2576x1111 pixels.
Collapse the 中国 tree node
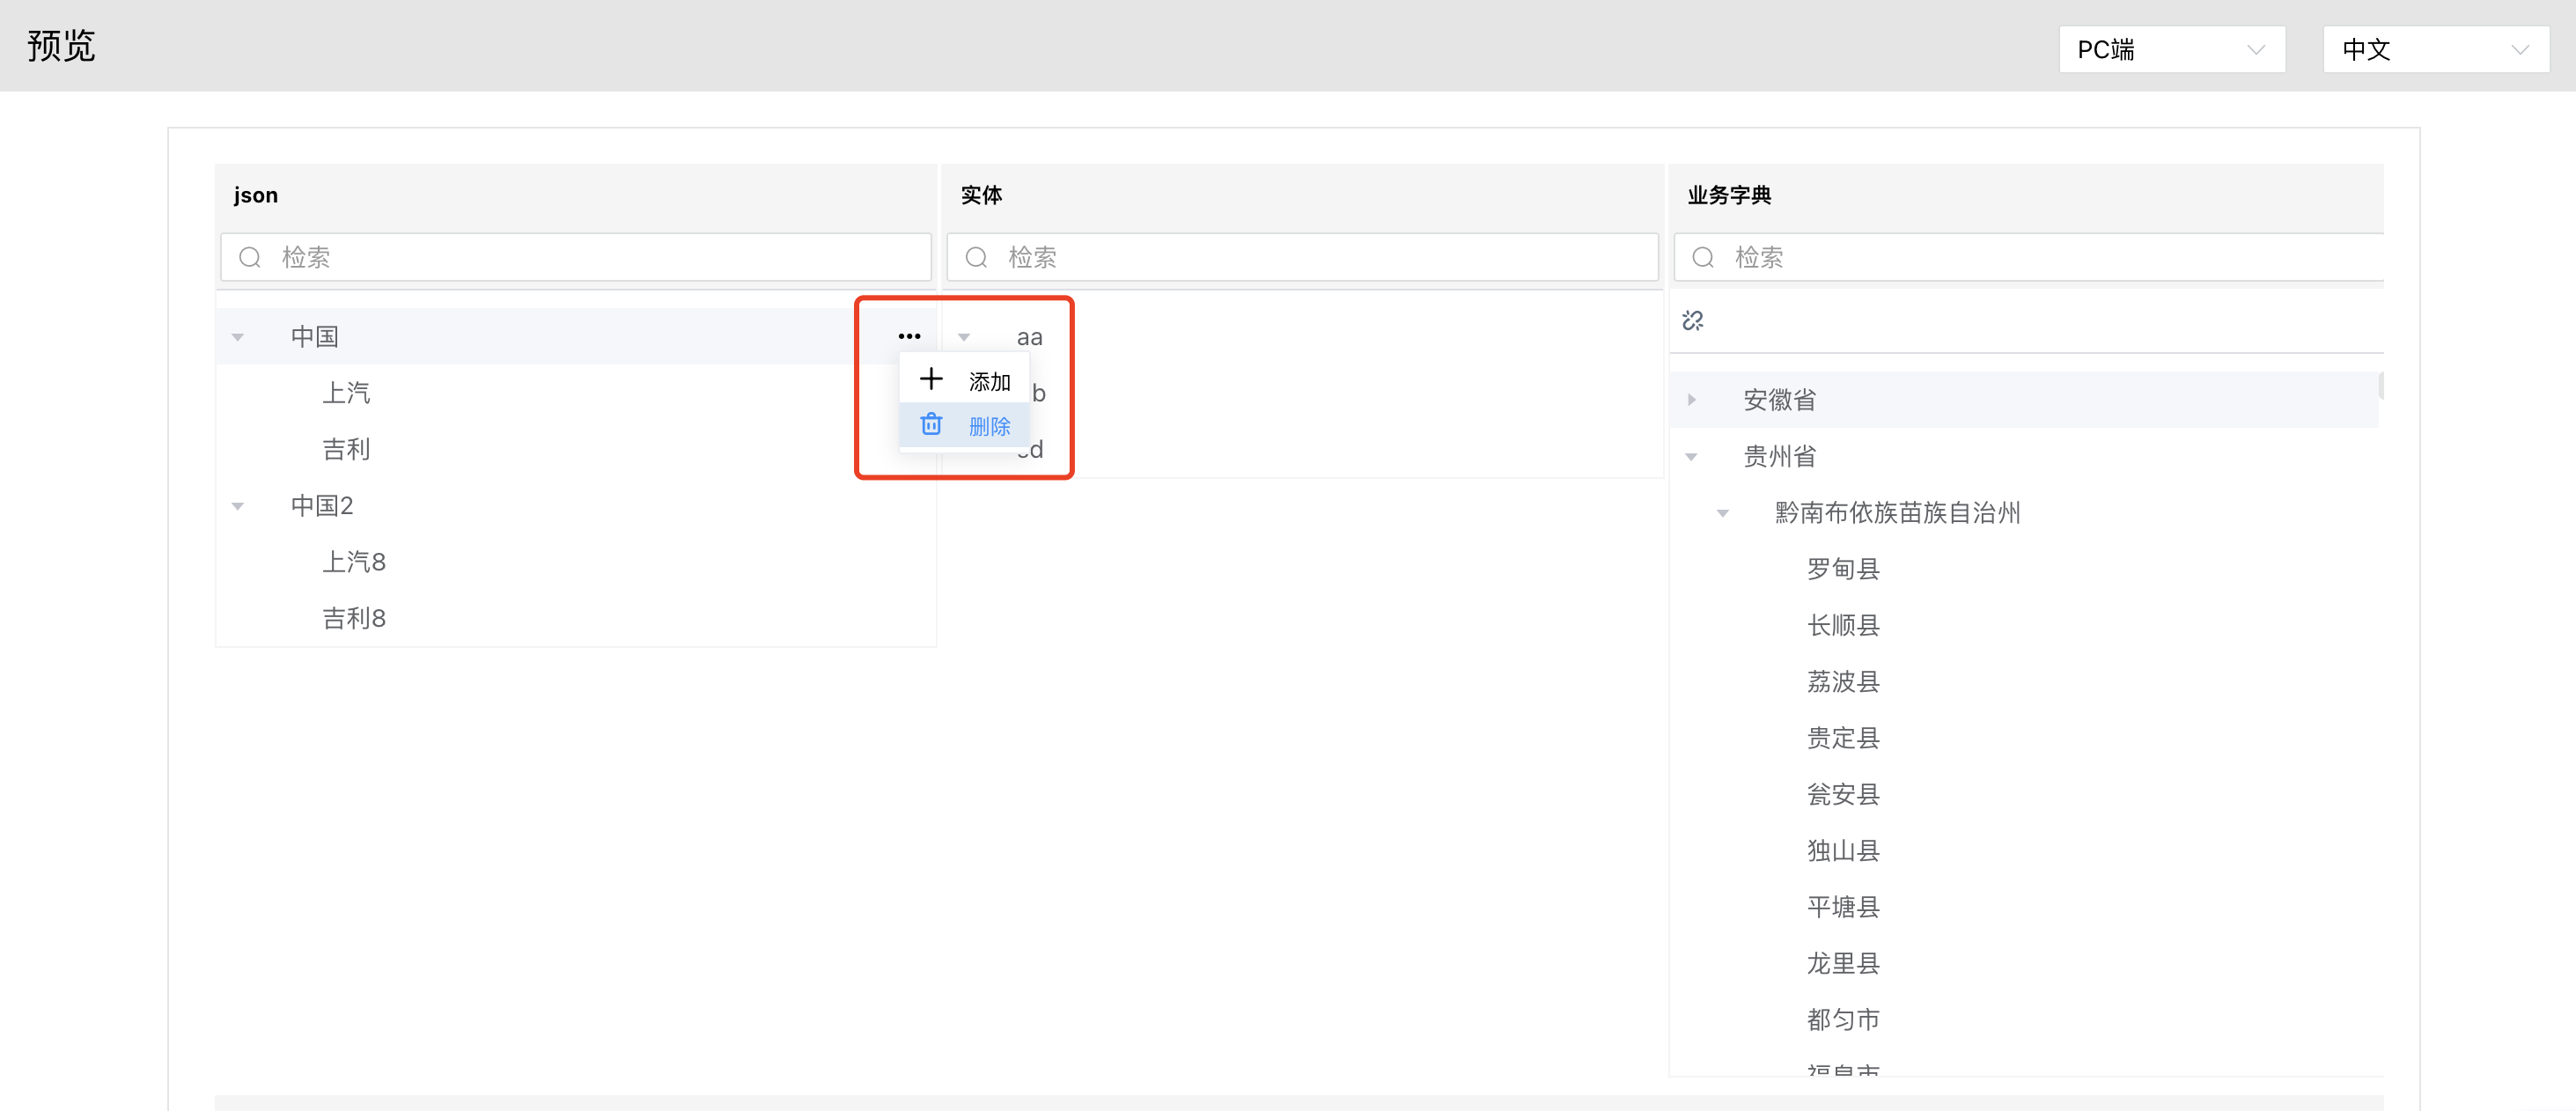click(x=238, y=337)
